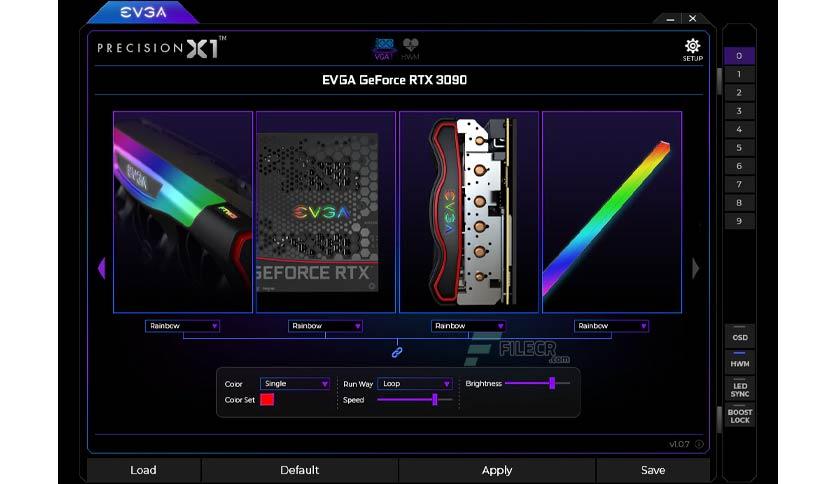Go to previous page with left arrow
This screenshot has width=836, height=484.
coord(102,268)
